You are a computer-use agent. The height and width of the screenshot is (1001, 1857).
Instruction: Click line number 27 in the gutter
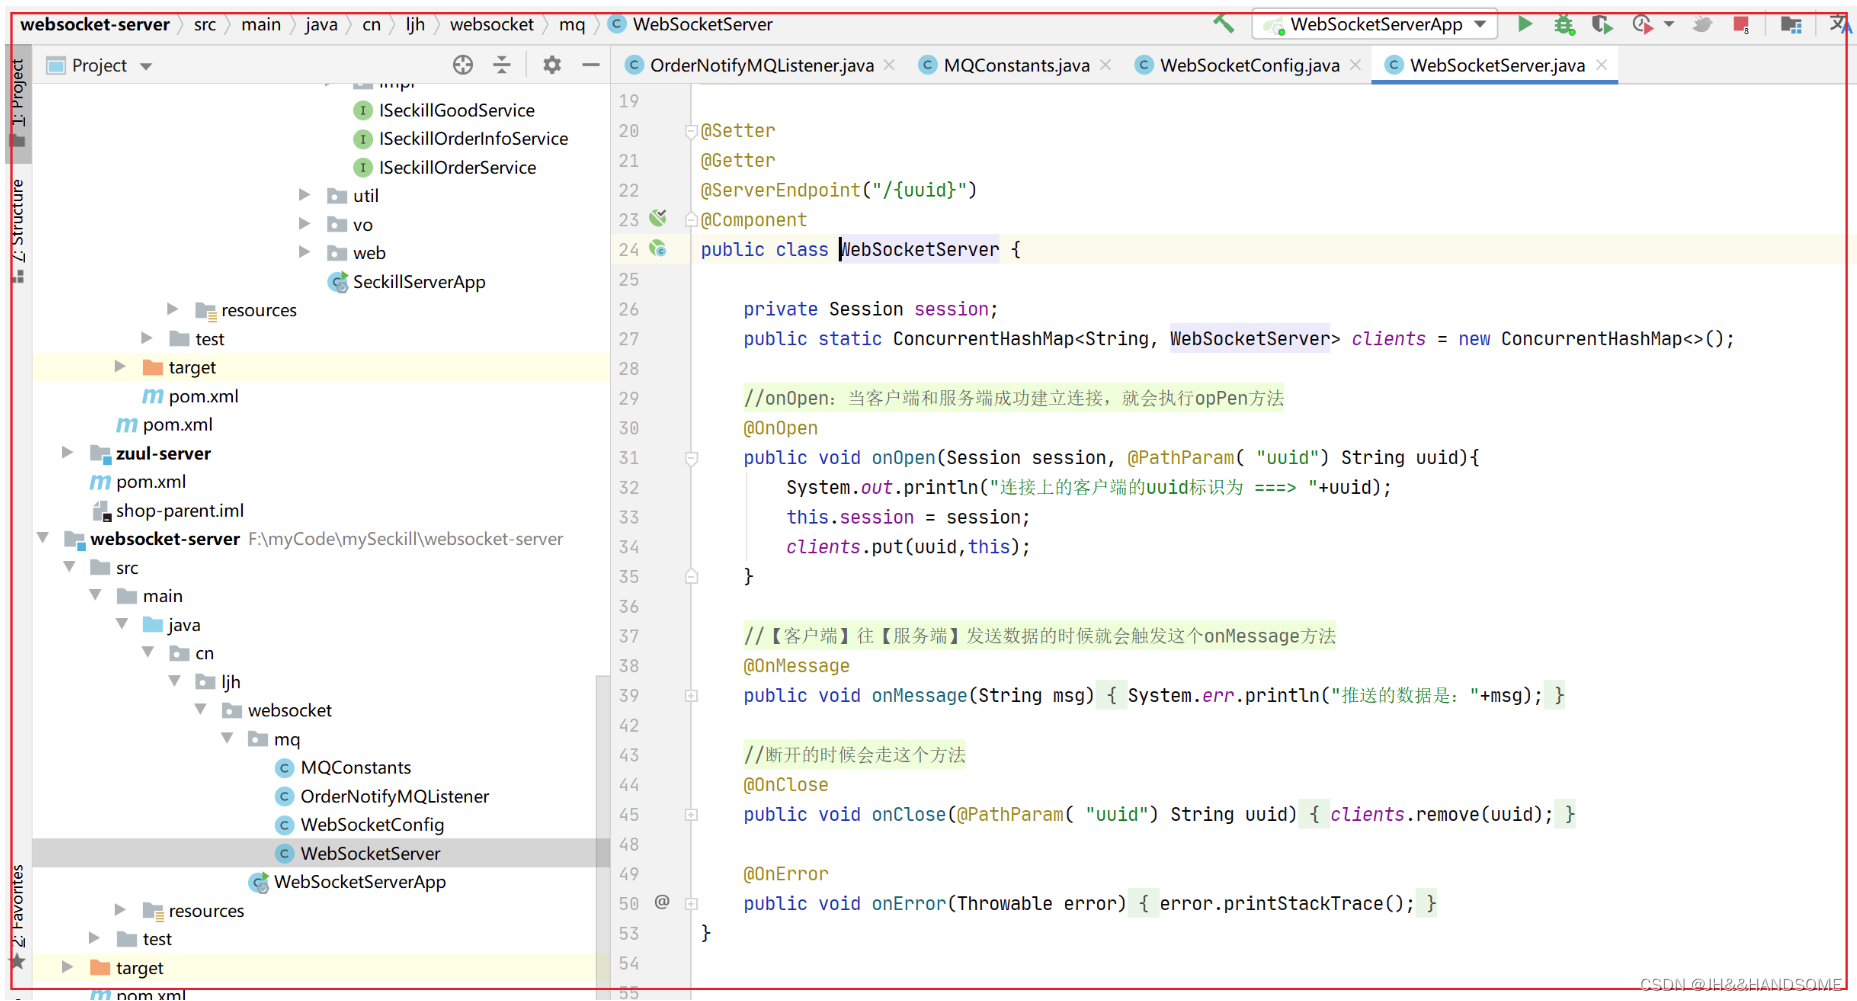628,339
